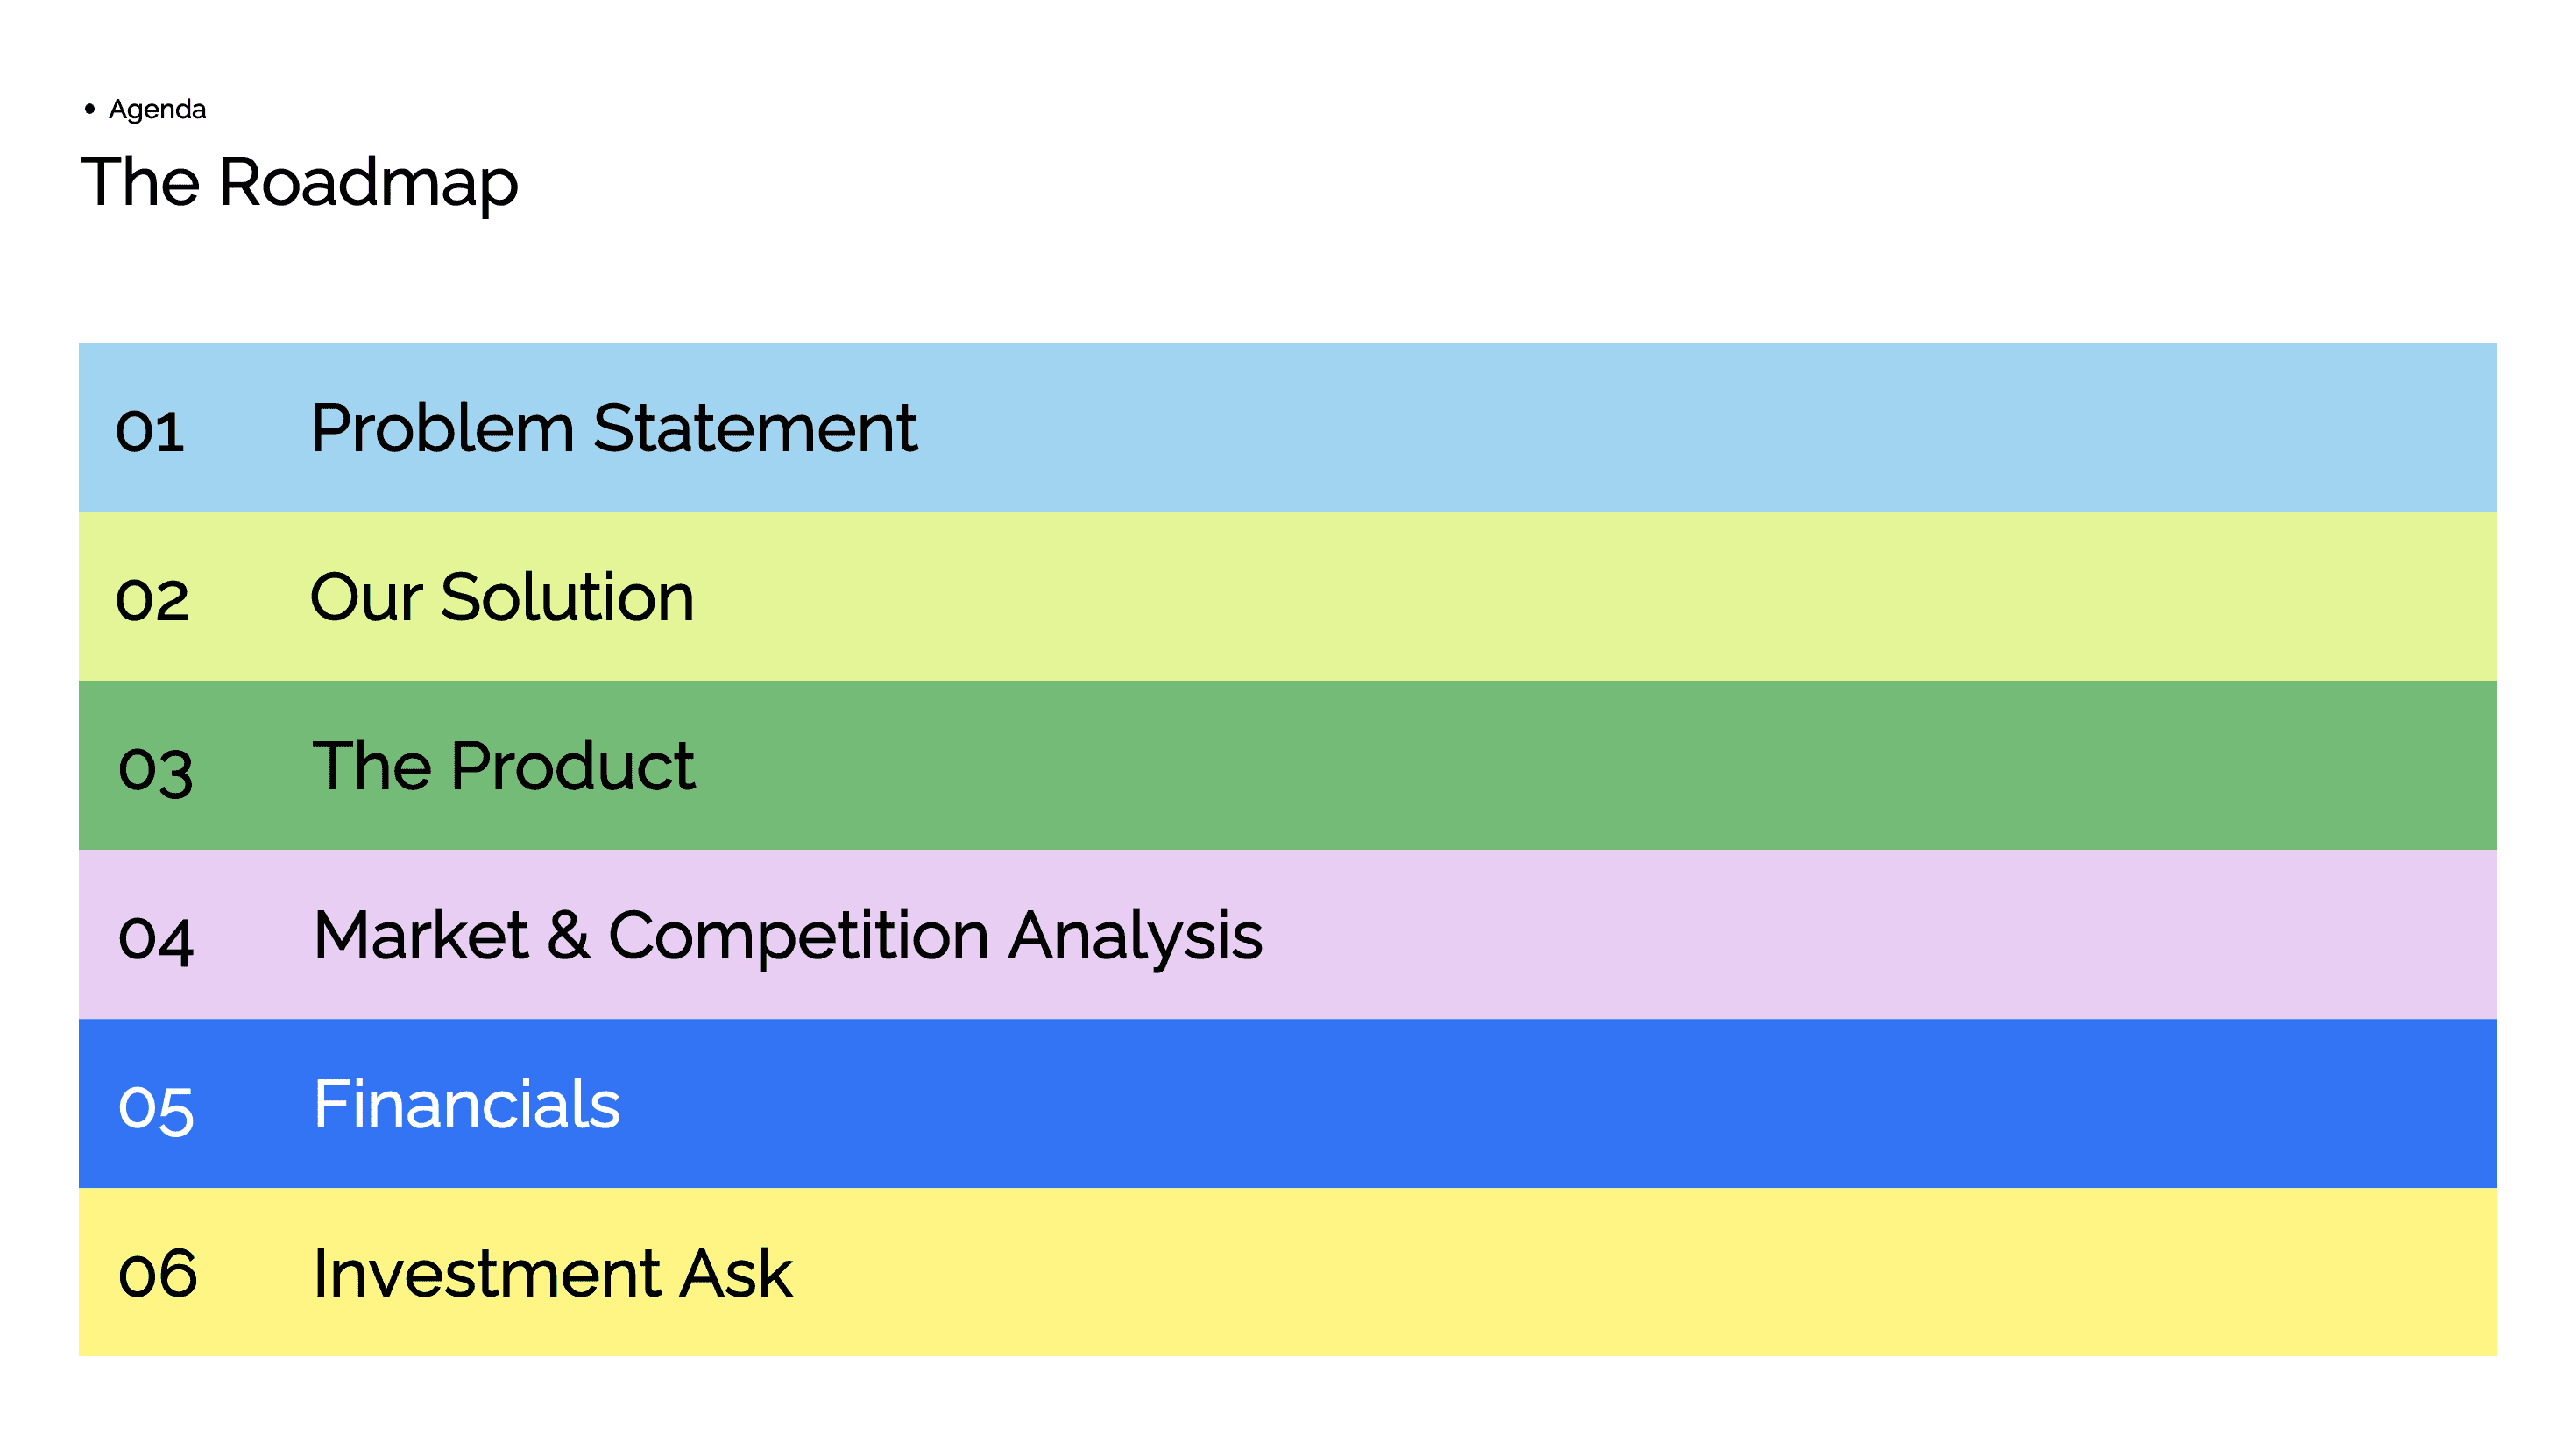Select the 04 number label

click(155, 940)
